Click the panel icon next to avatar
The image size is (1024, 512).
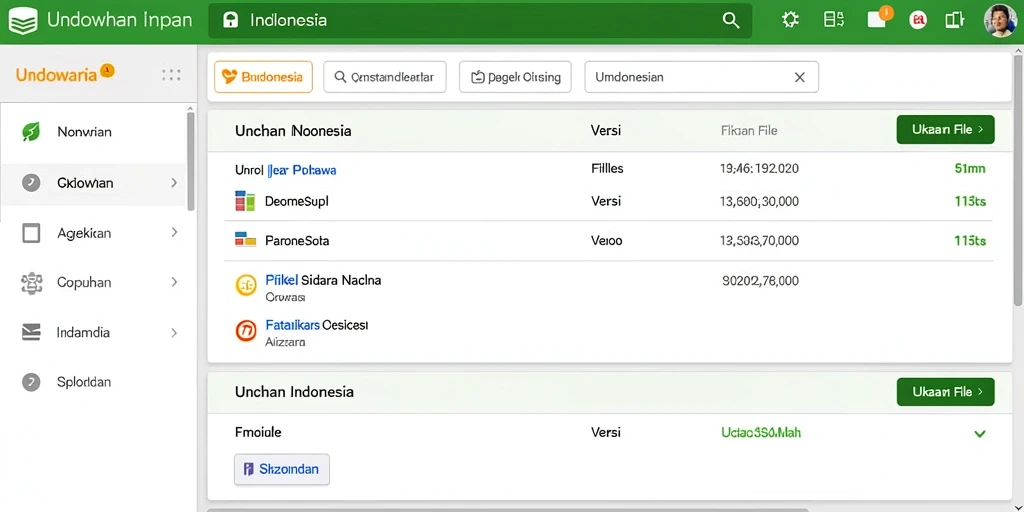[x=954, y=21]
